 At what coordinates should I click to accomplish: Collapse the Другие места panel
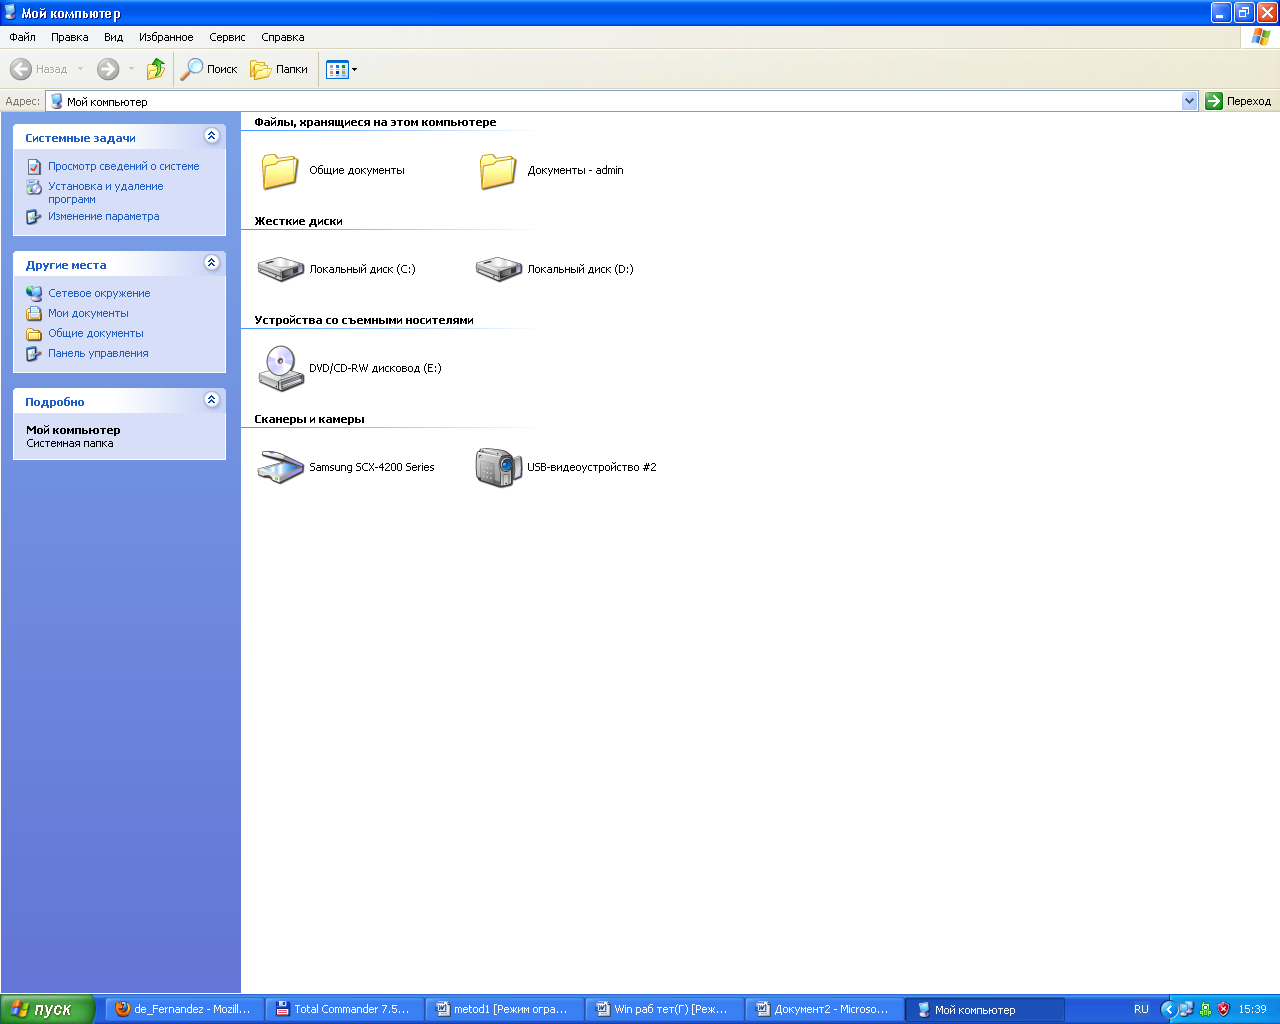coord(211,262)
